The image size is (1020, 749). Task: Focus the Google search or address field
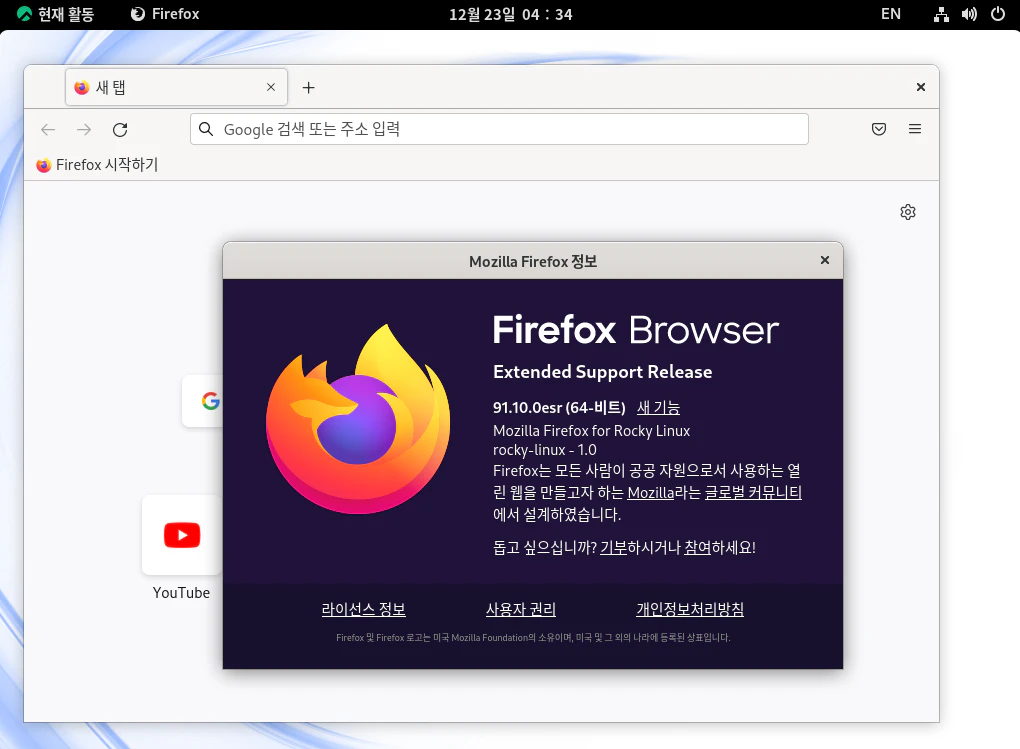tap(499, 129)
